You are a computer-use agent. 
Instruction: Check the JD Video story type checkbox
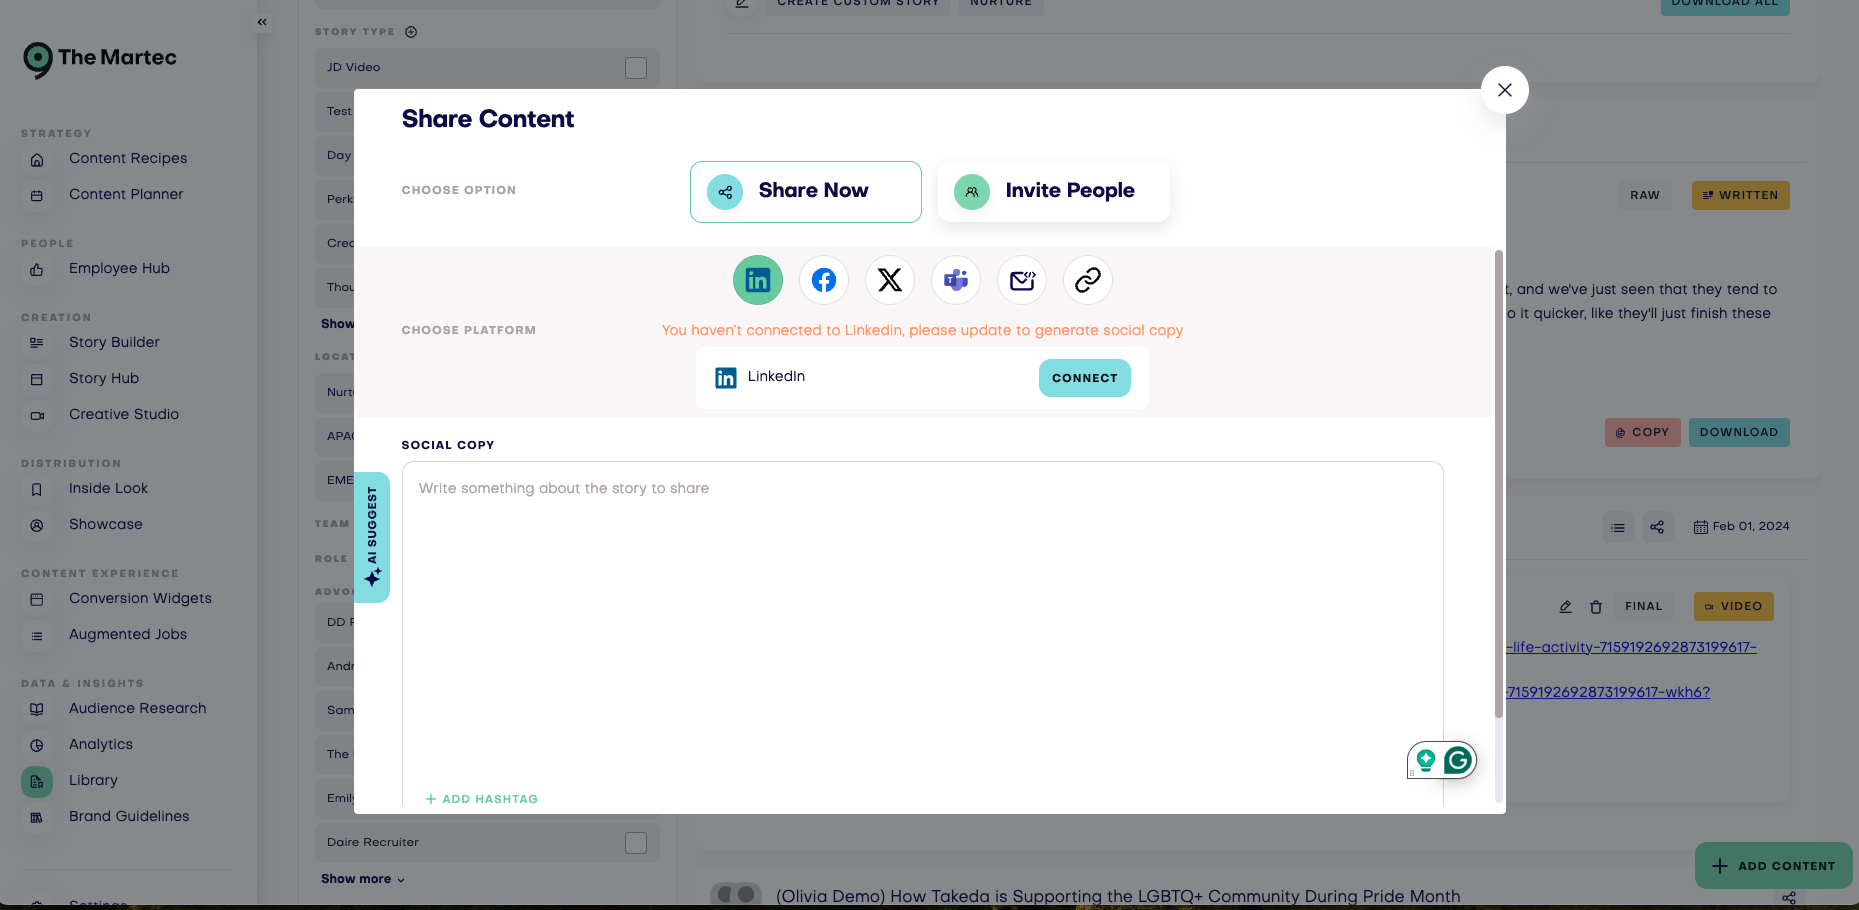click(636, 68)
